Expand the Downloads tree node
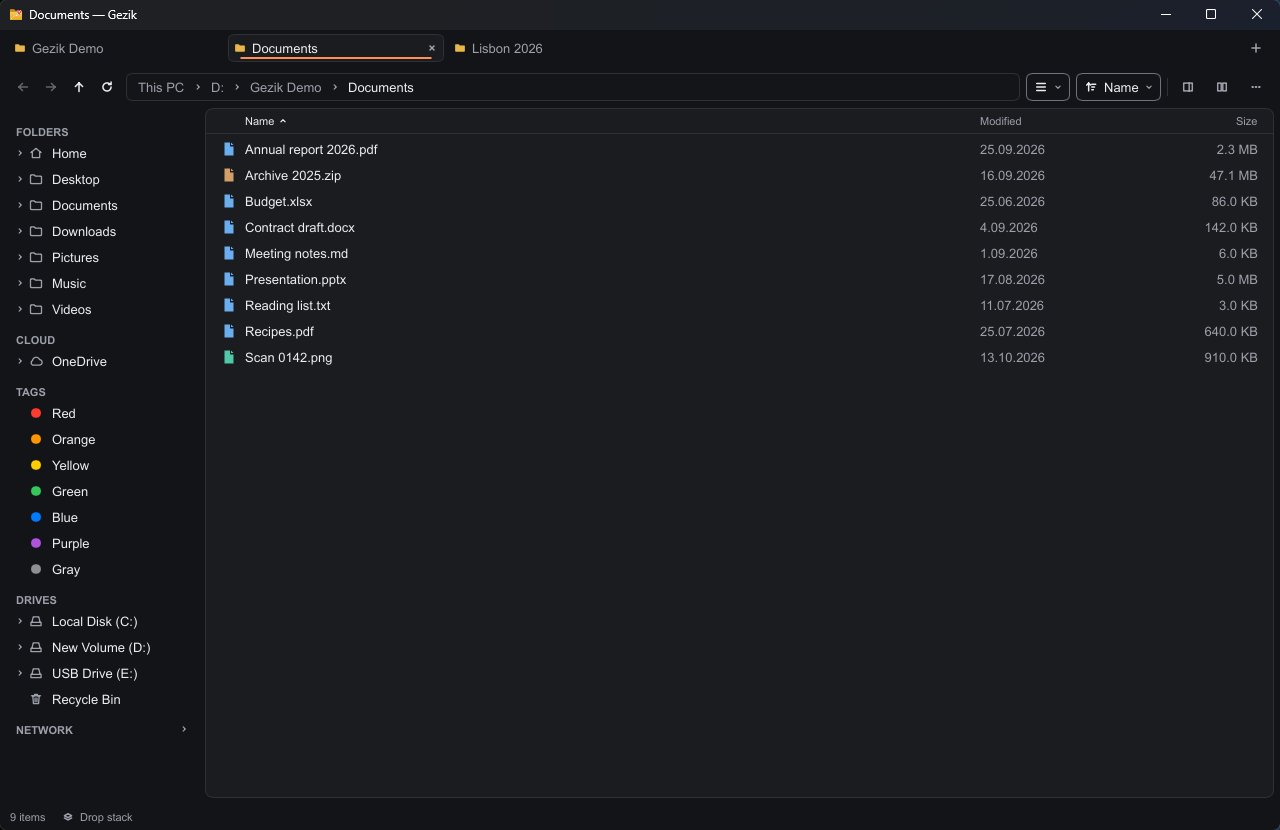 coord(20,231)
